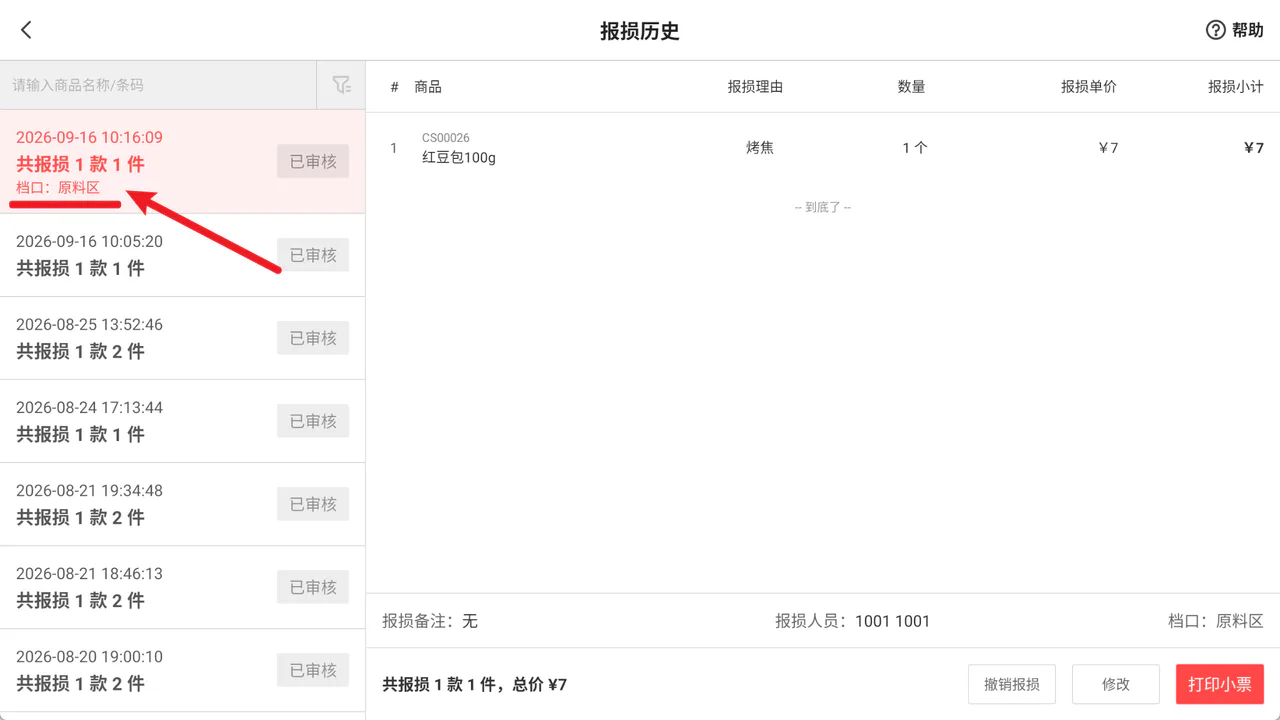Click the 红豆包100g product row
Image resolution: width=1280 pixels, height=720 pixels.
coord(823,148)
